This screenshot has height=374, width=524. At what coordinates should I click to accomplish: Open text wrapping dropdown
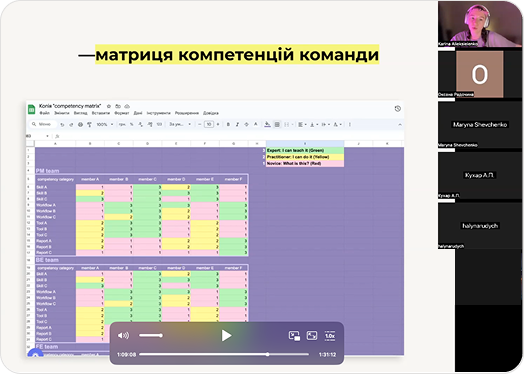click(325, 124)
